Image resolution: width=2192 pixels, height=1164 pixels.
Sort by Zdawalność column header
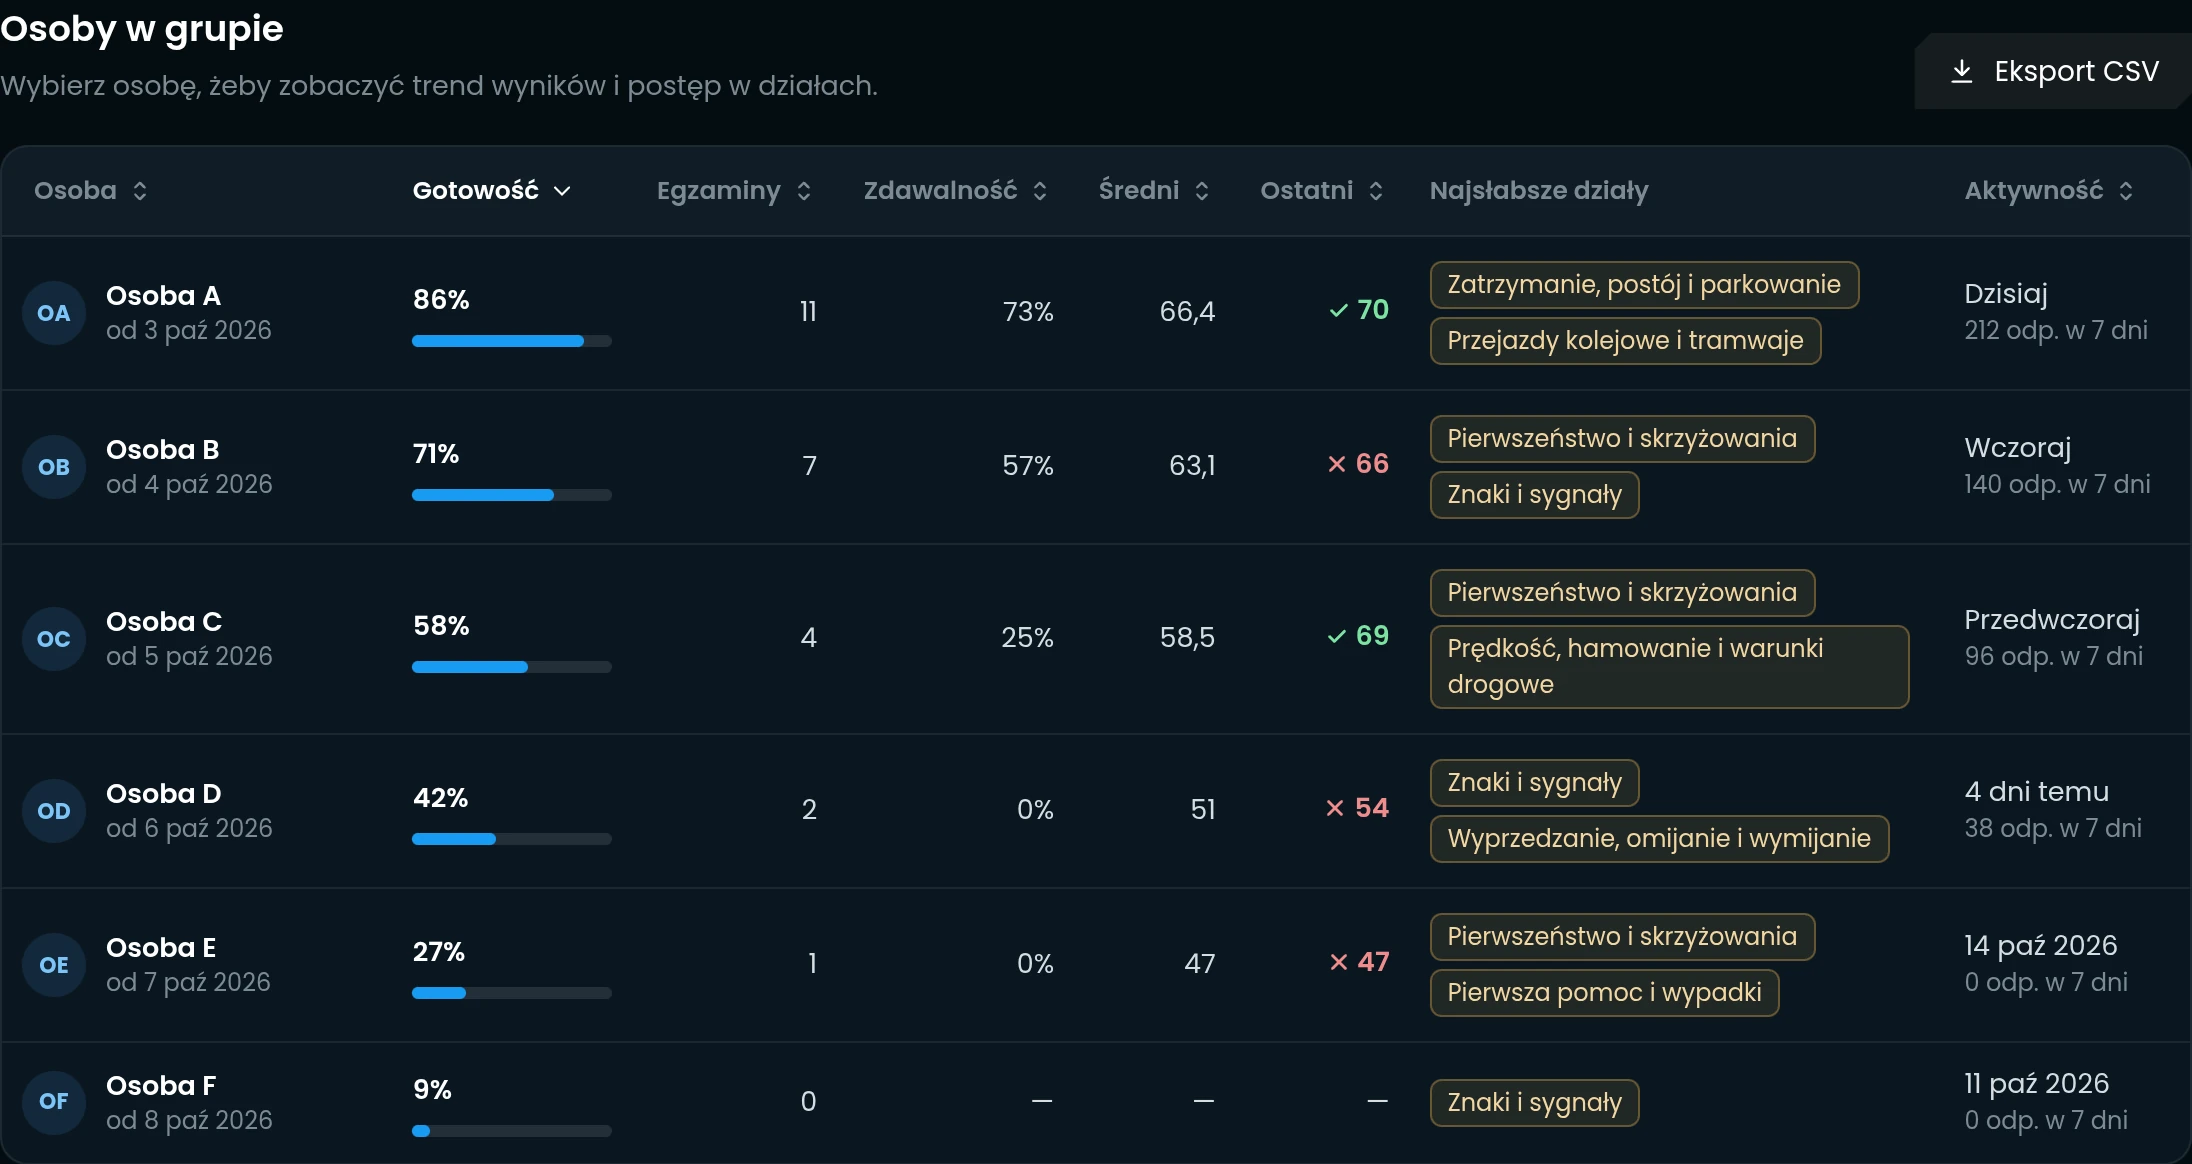(x=955, y=190)
